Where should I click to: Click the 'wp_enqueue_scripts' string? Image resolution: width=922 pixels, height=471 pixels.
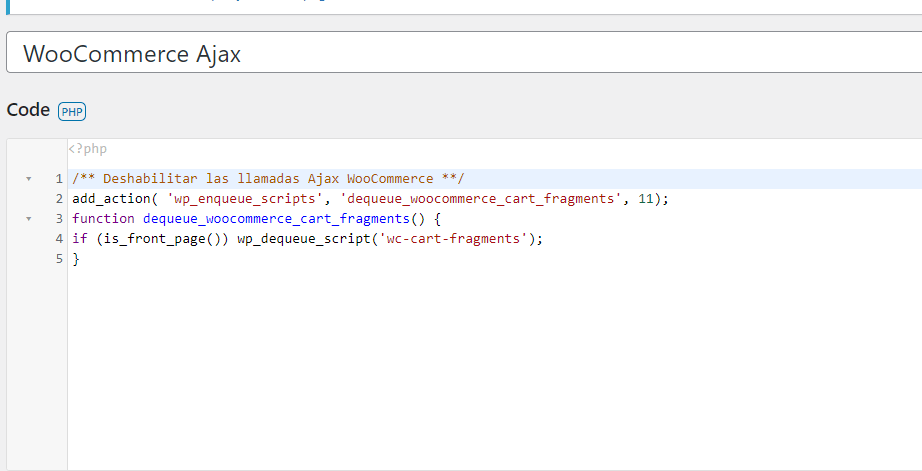(x=245, y=199)
